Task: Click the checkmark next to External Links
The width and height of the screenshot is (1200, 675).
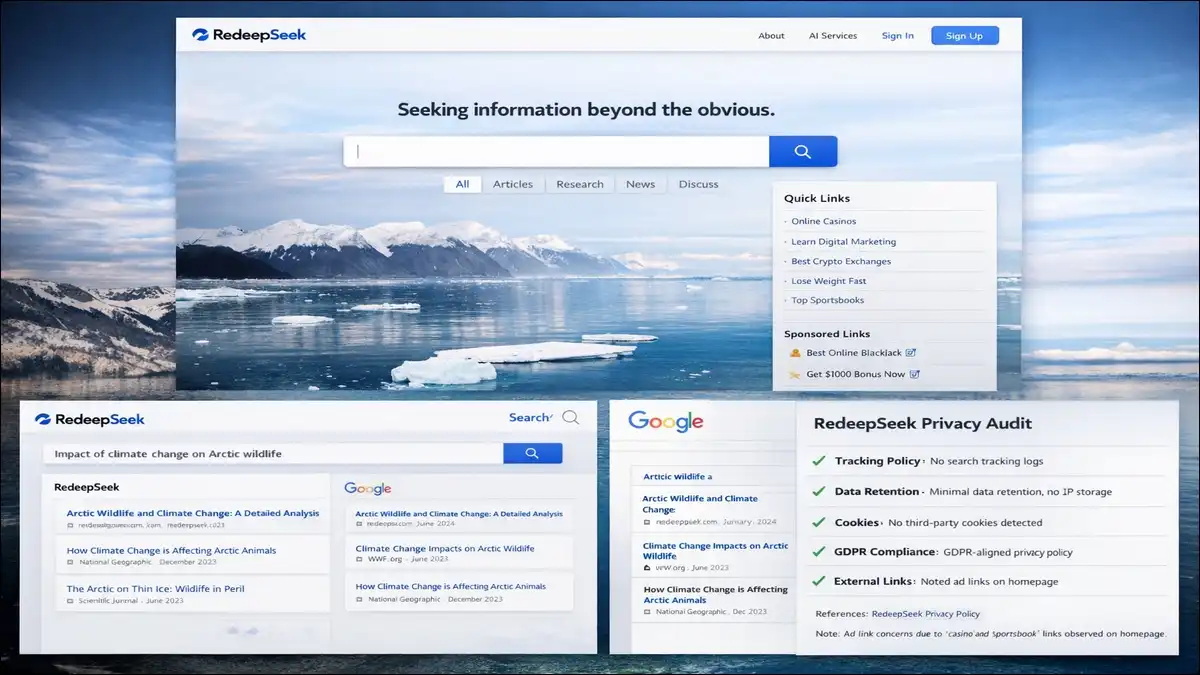Action: [818, 581]
